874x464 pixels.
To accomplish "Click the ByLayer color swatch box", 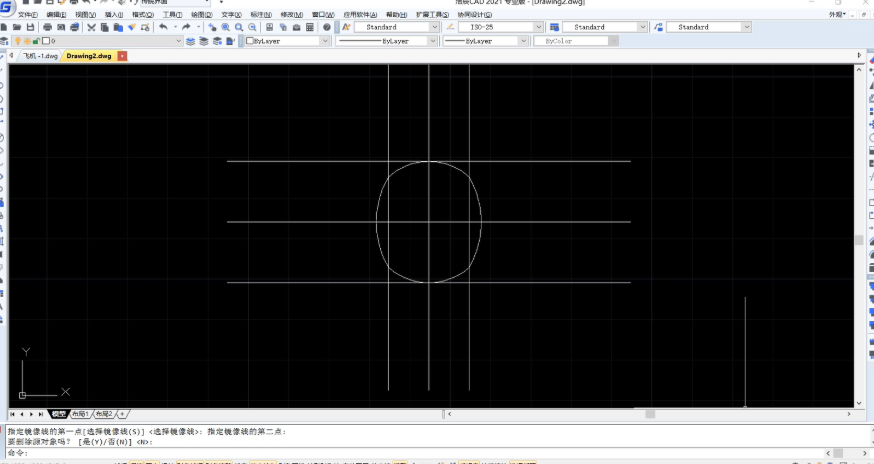I will pos(250,41).
